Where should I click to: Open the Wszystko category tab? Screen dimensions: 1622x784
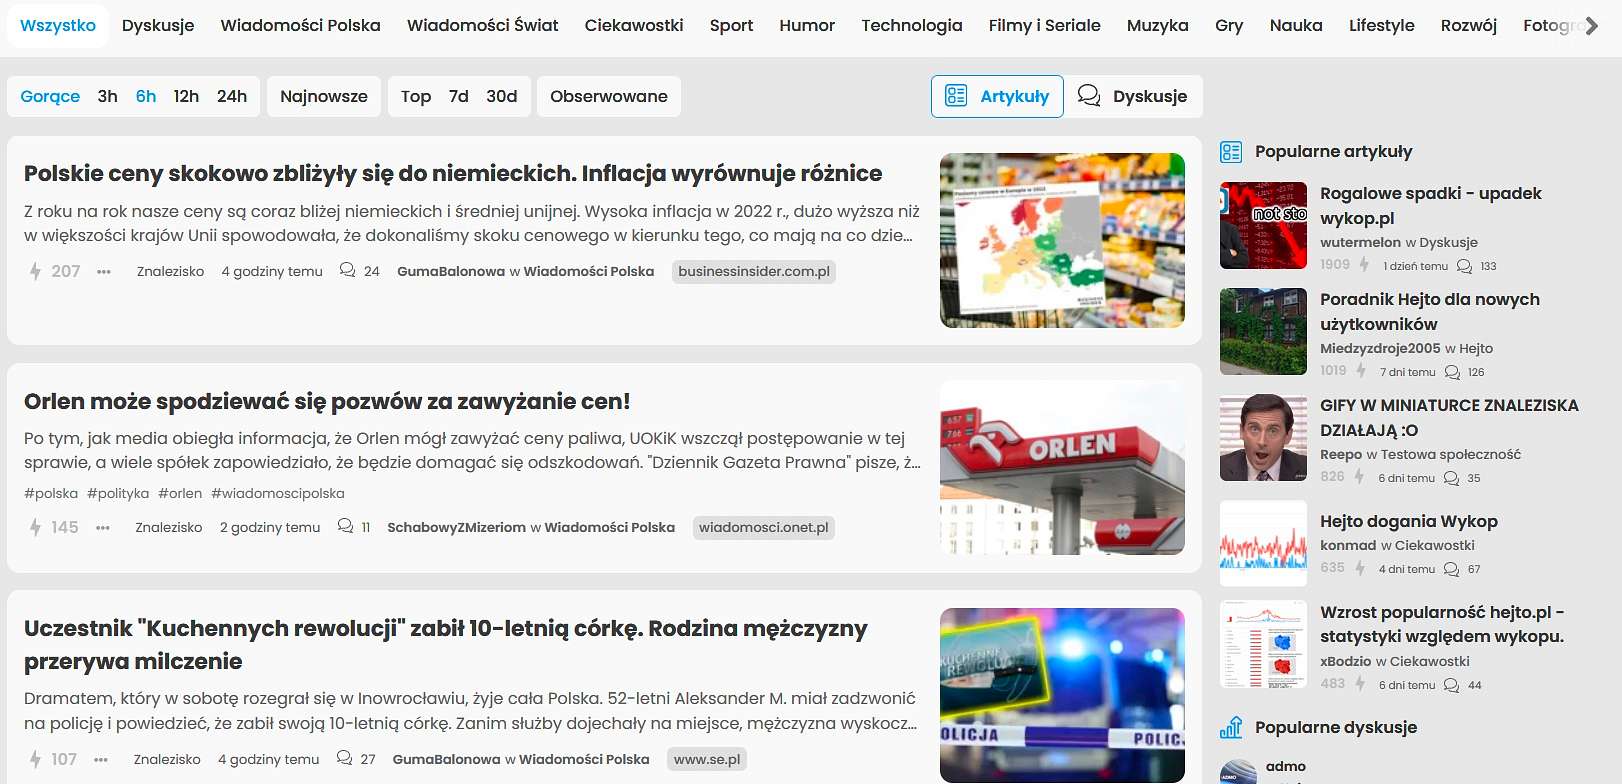58,25
